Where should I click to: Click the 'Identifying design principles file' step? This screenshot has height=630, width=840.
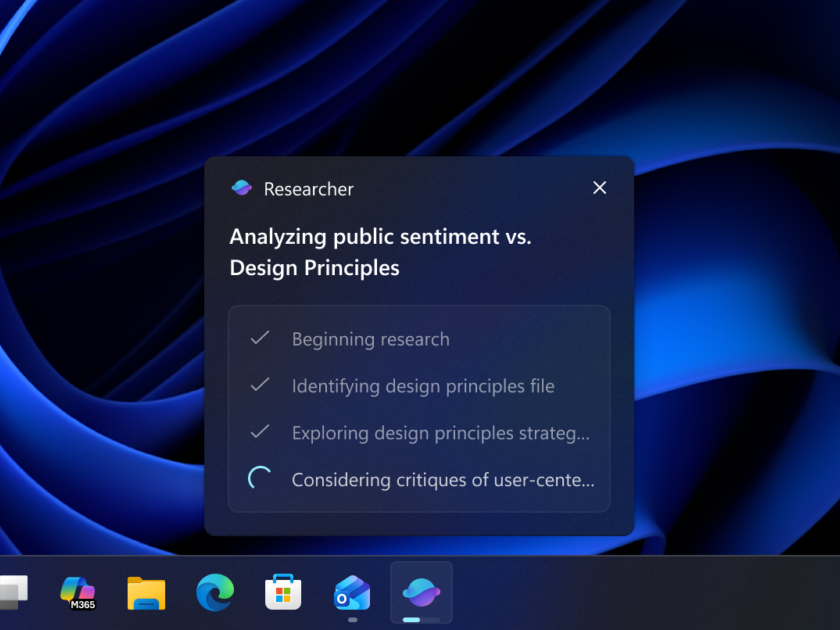(423, 386)
